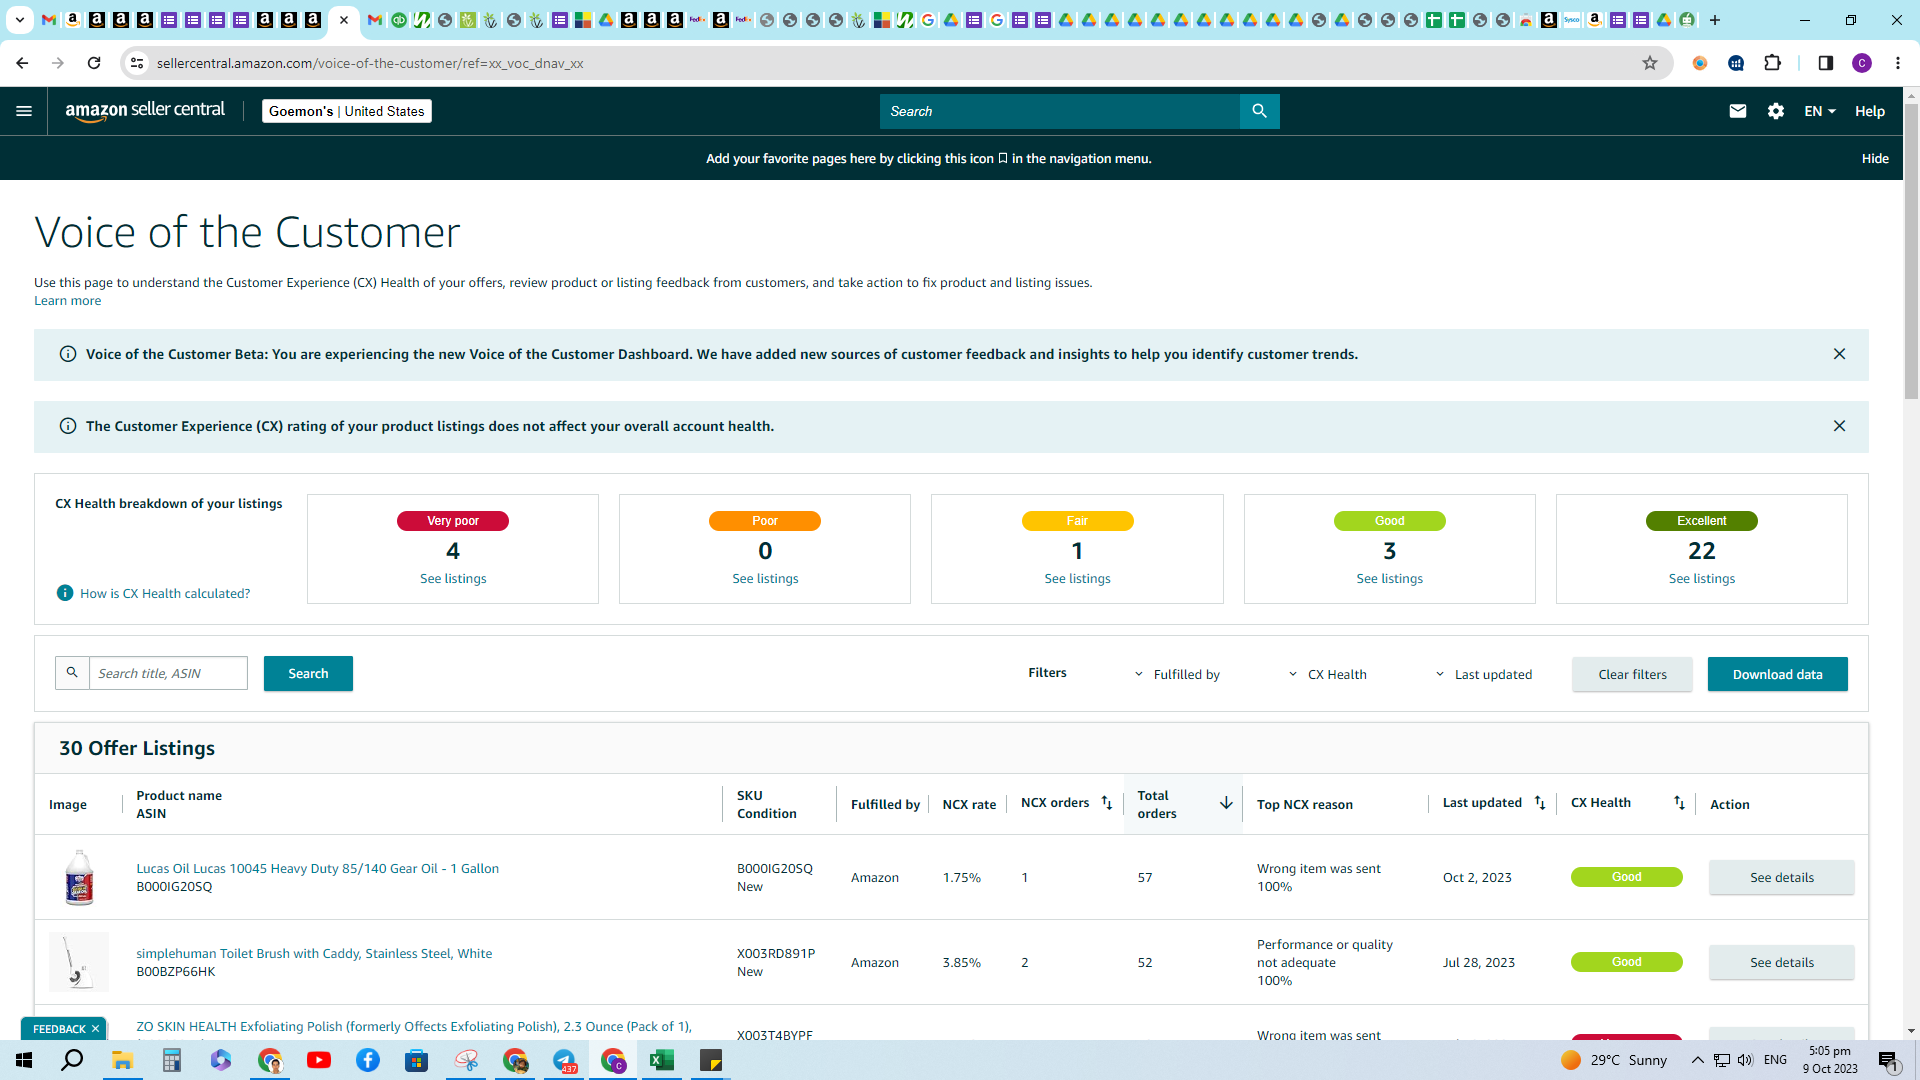Click Clear filters button
Image resolution: width=1920 pixels, height=1080 pixels.
(1632, 674)
